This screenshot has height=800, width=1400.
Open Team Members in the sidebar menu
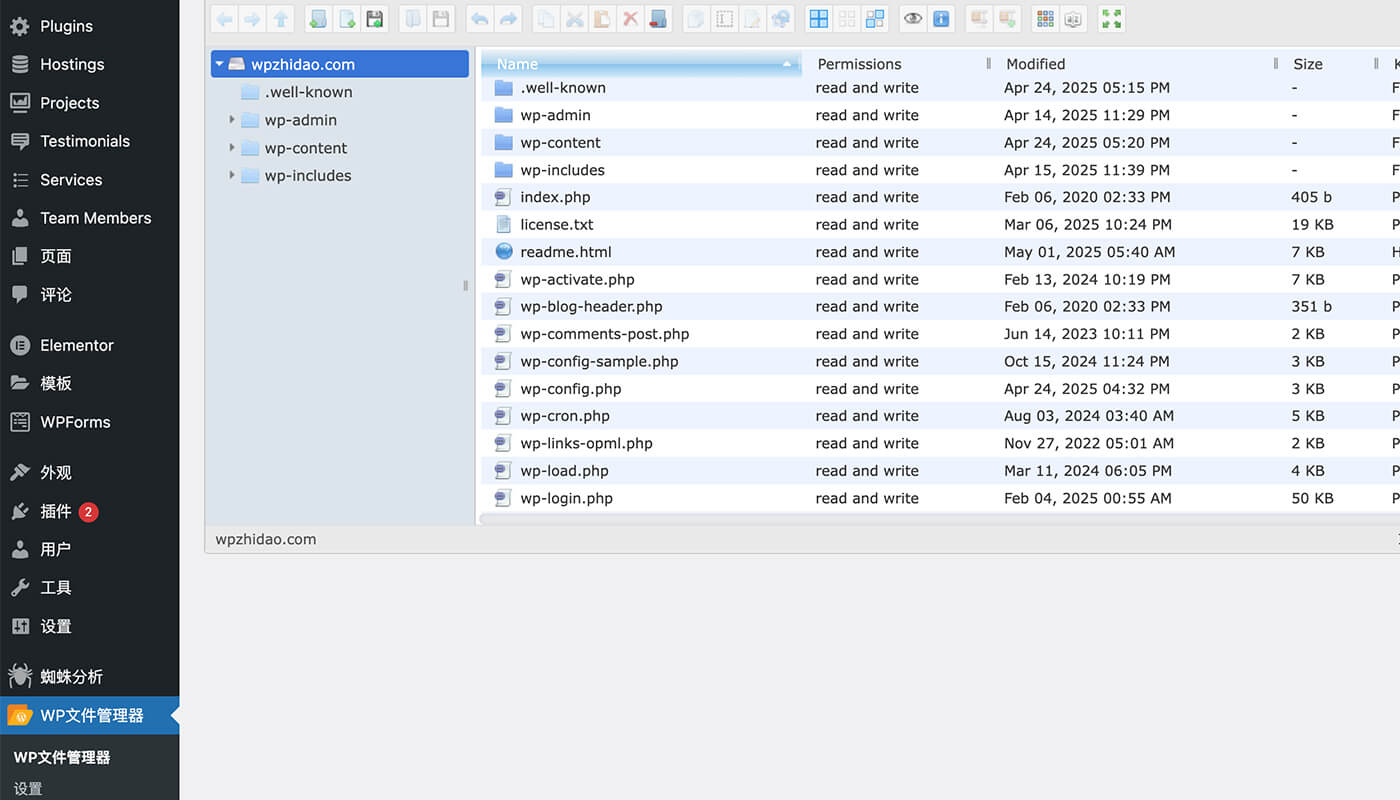(x=90, y=218)
